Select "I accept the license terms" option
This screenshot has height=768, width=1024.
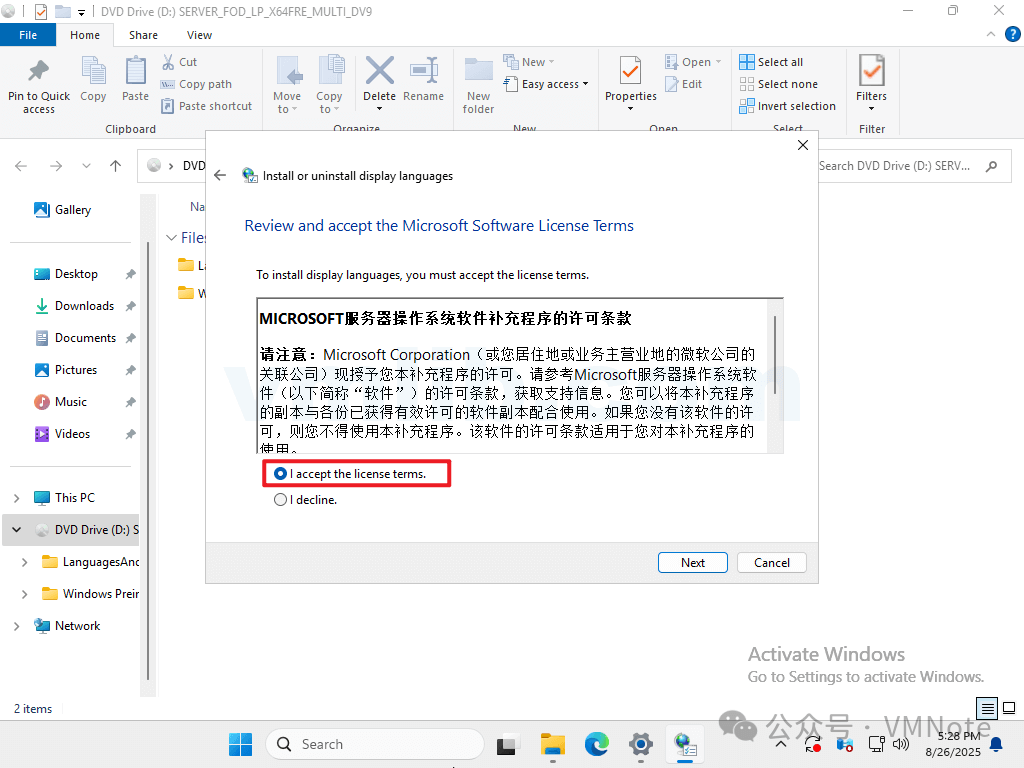[281, 474]
